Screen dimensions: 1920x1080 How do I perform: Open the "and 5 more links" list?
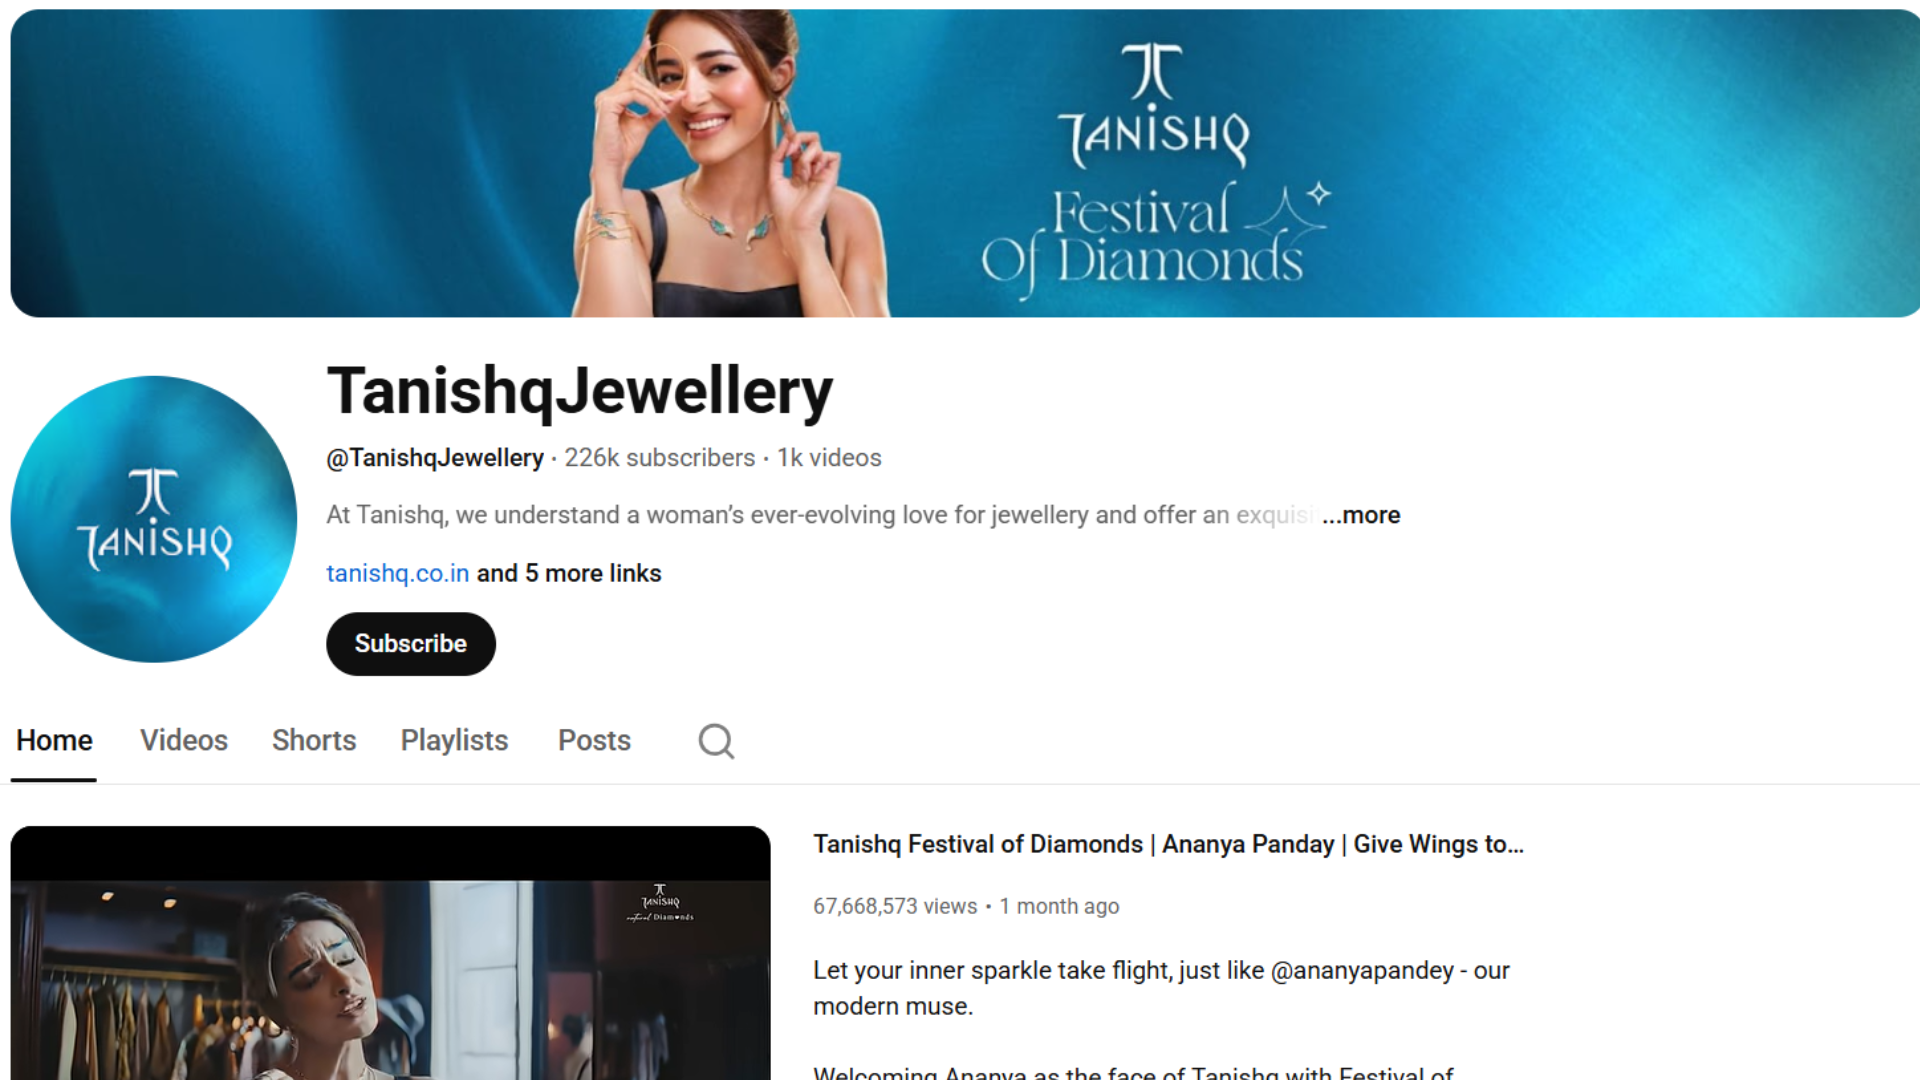pyautogui.click(x=569, y=573)
